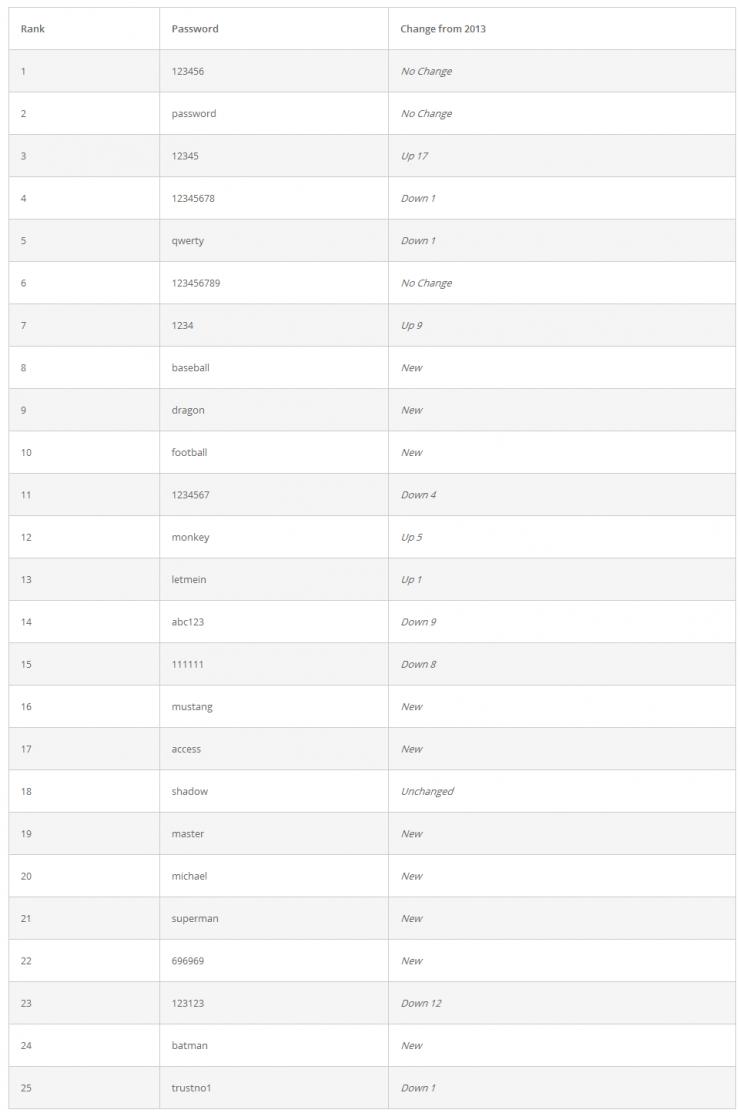
Task: Click the Password column header
Action: 195,29
